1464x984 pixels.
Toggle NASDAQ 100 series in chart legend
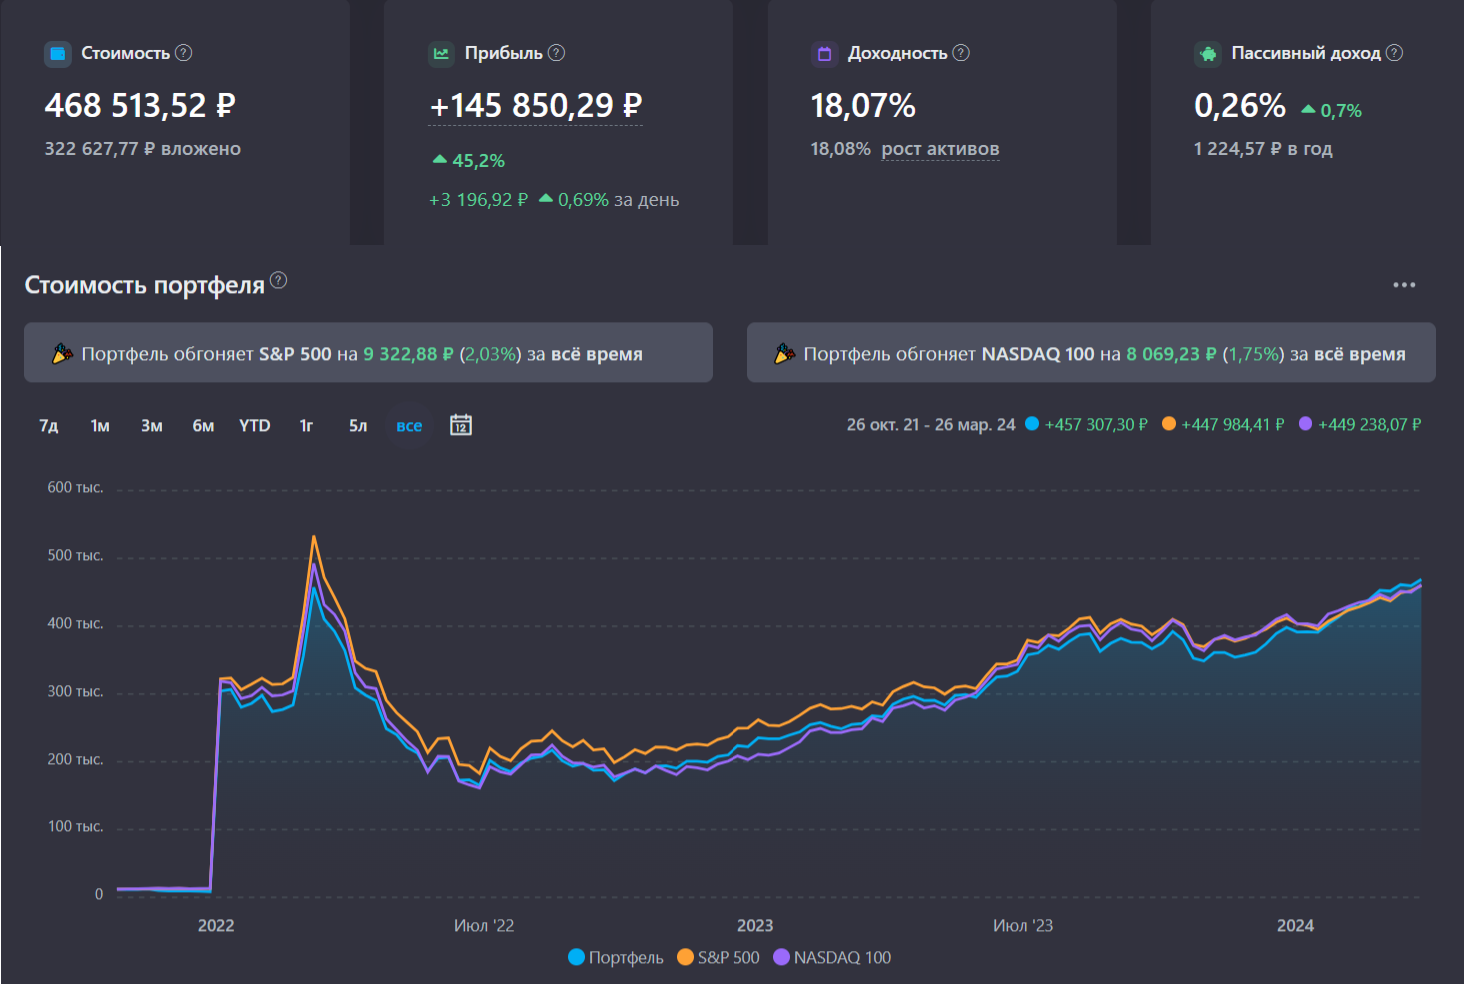pos(832,957)
